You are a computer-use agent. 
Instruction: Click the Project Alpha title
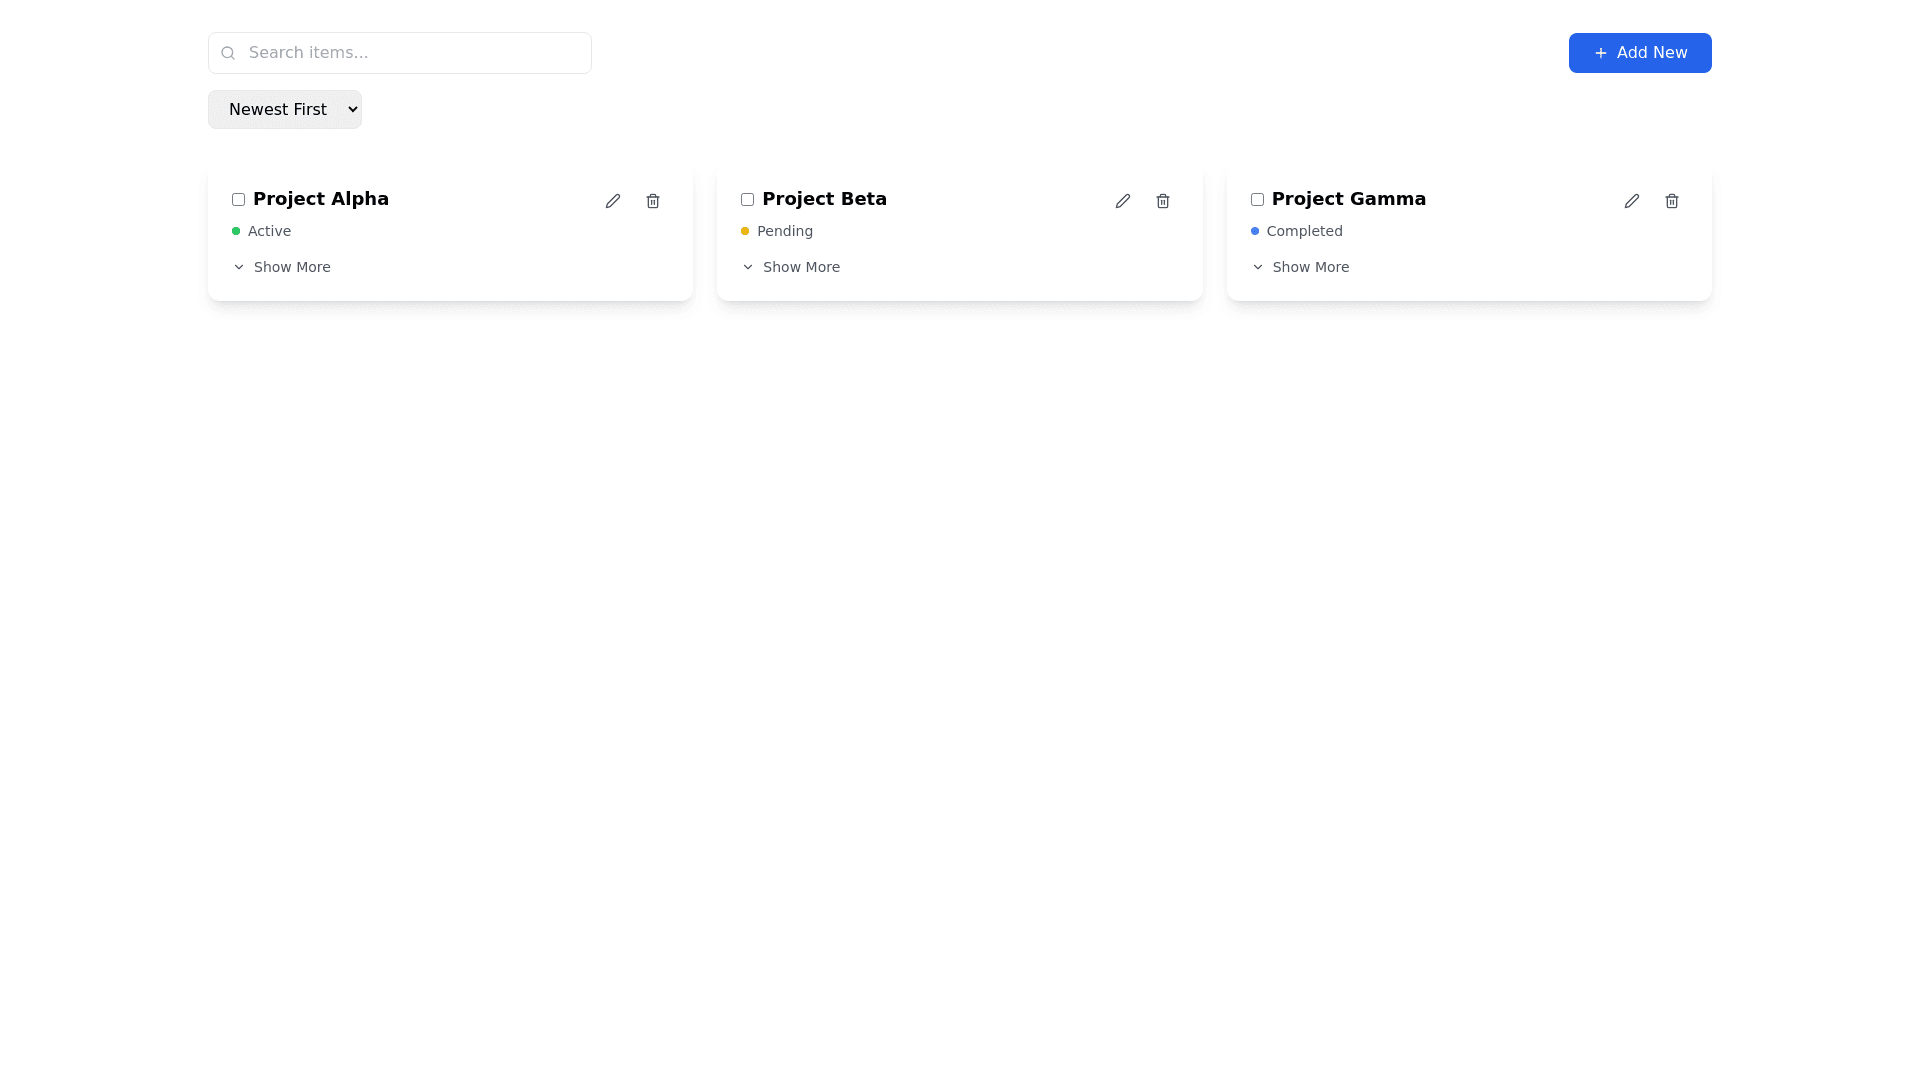tap(320, 199)
